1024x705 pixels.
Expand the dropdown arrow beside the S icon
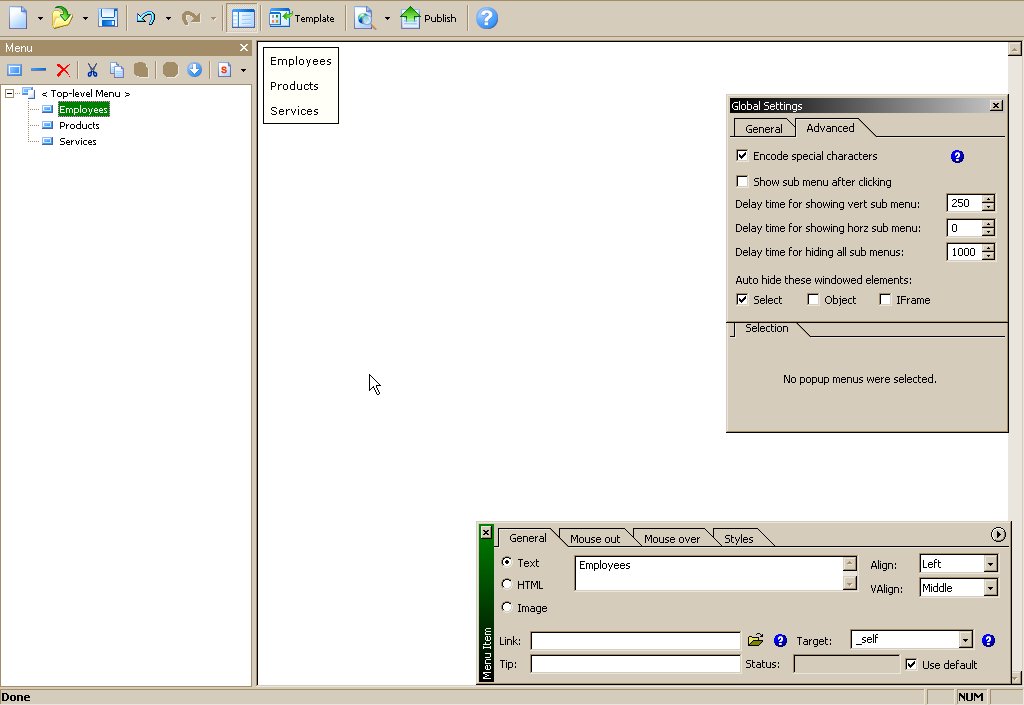click(244, 70)
